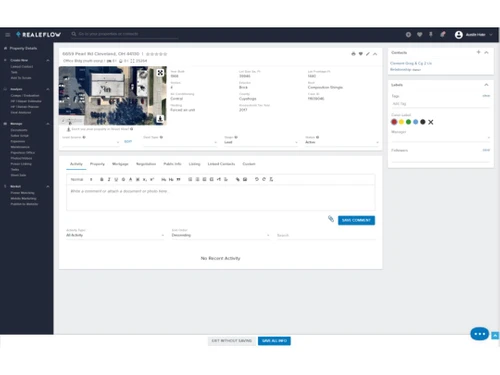Open the rocket icon in top bar

[443, 34]
